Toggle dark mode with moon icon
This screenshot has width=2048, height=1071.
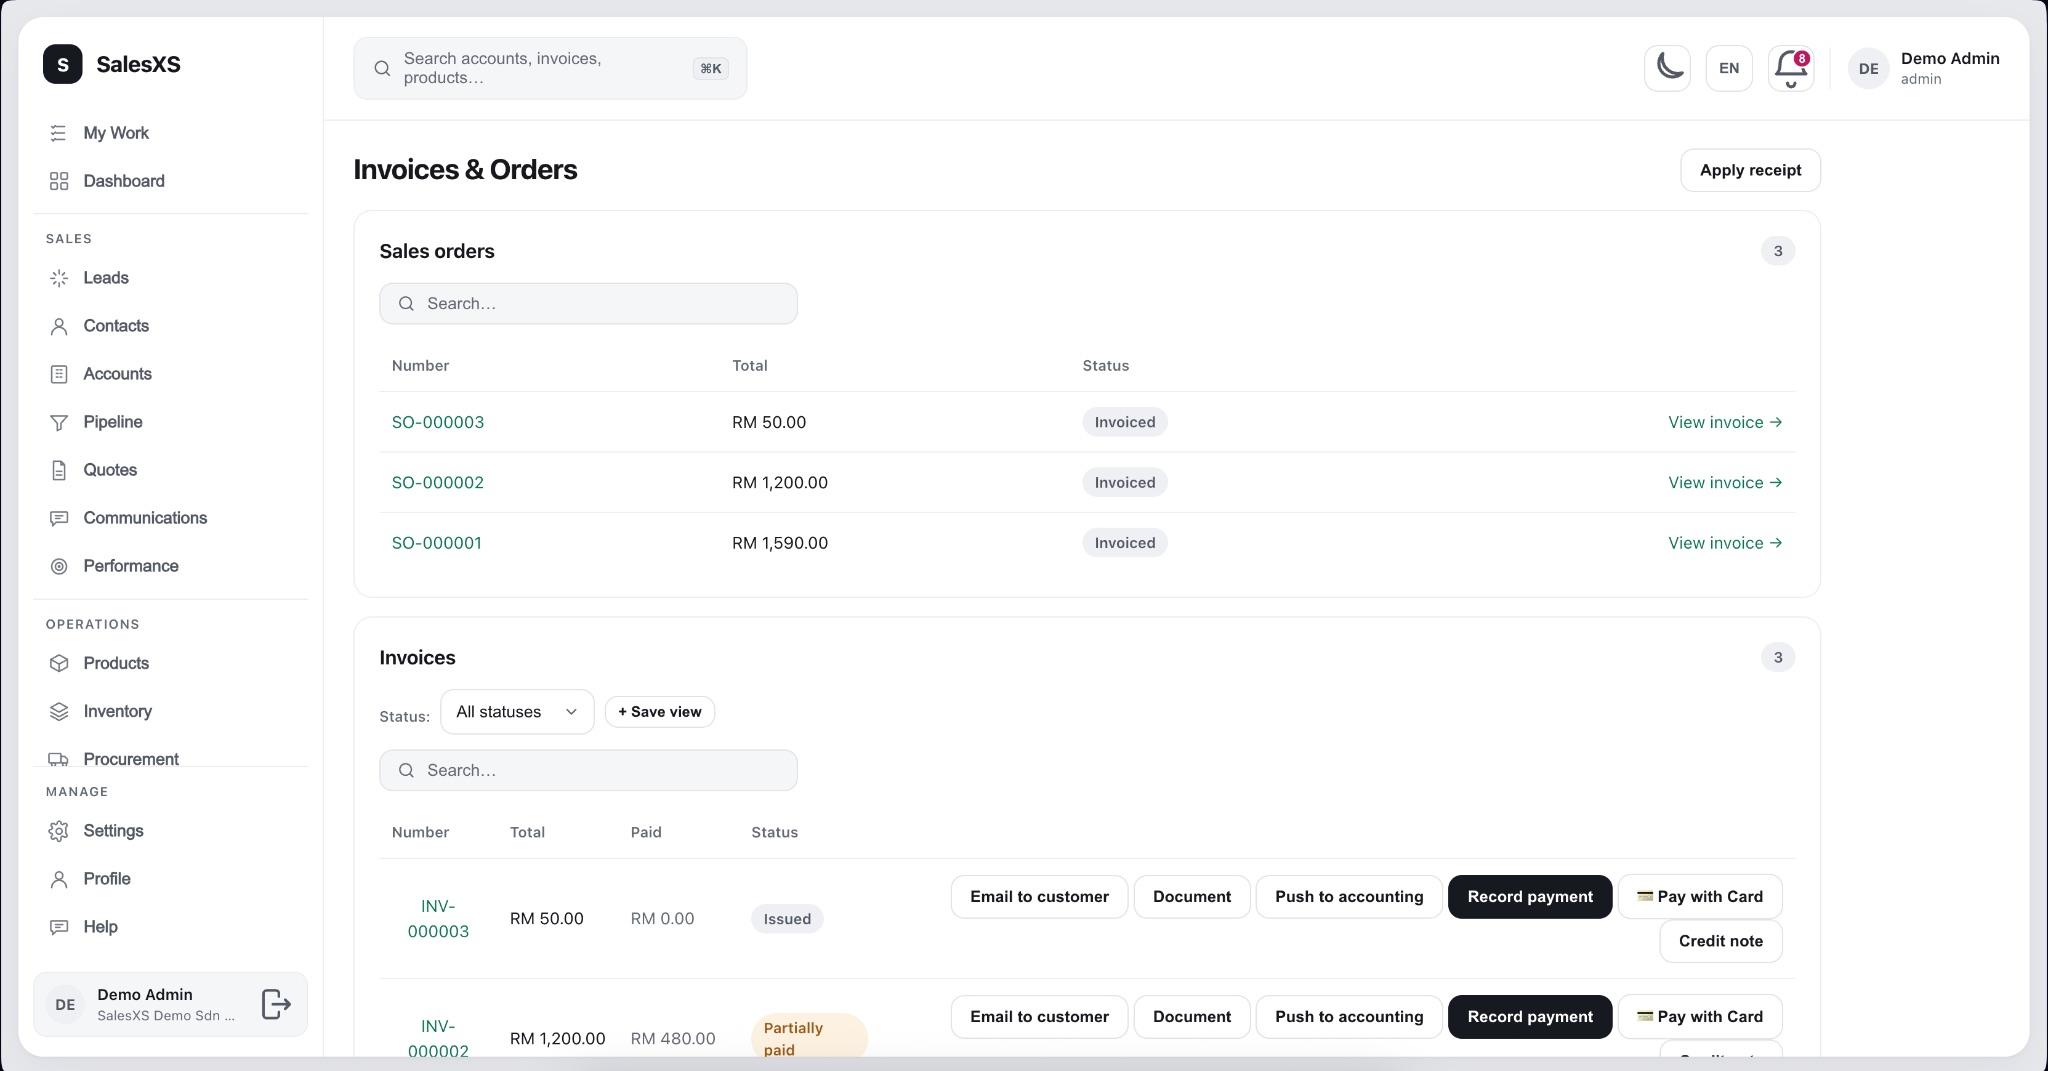[1667, 68]
